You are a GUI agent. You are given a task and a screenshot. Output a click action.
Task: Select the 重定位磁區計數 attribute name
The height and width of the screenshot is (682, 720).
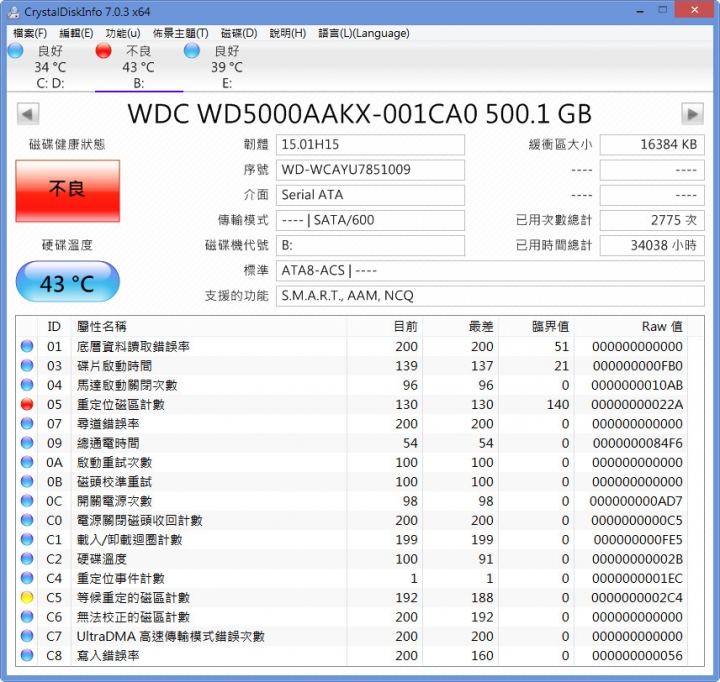[120, 405]
